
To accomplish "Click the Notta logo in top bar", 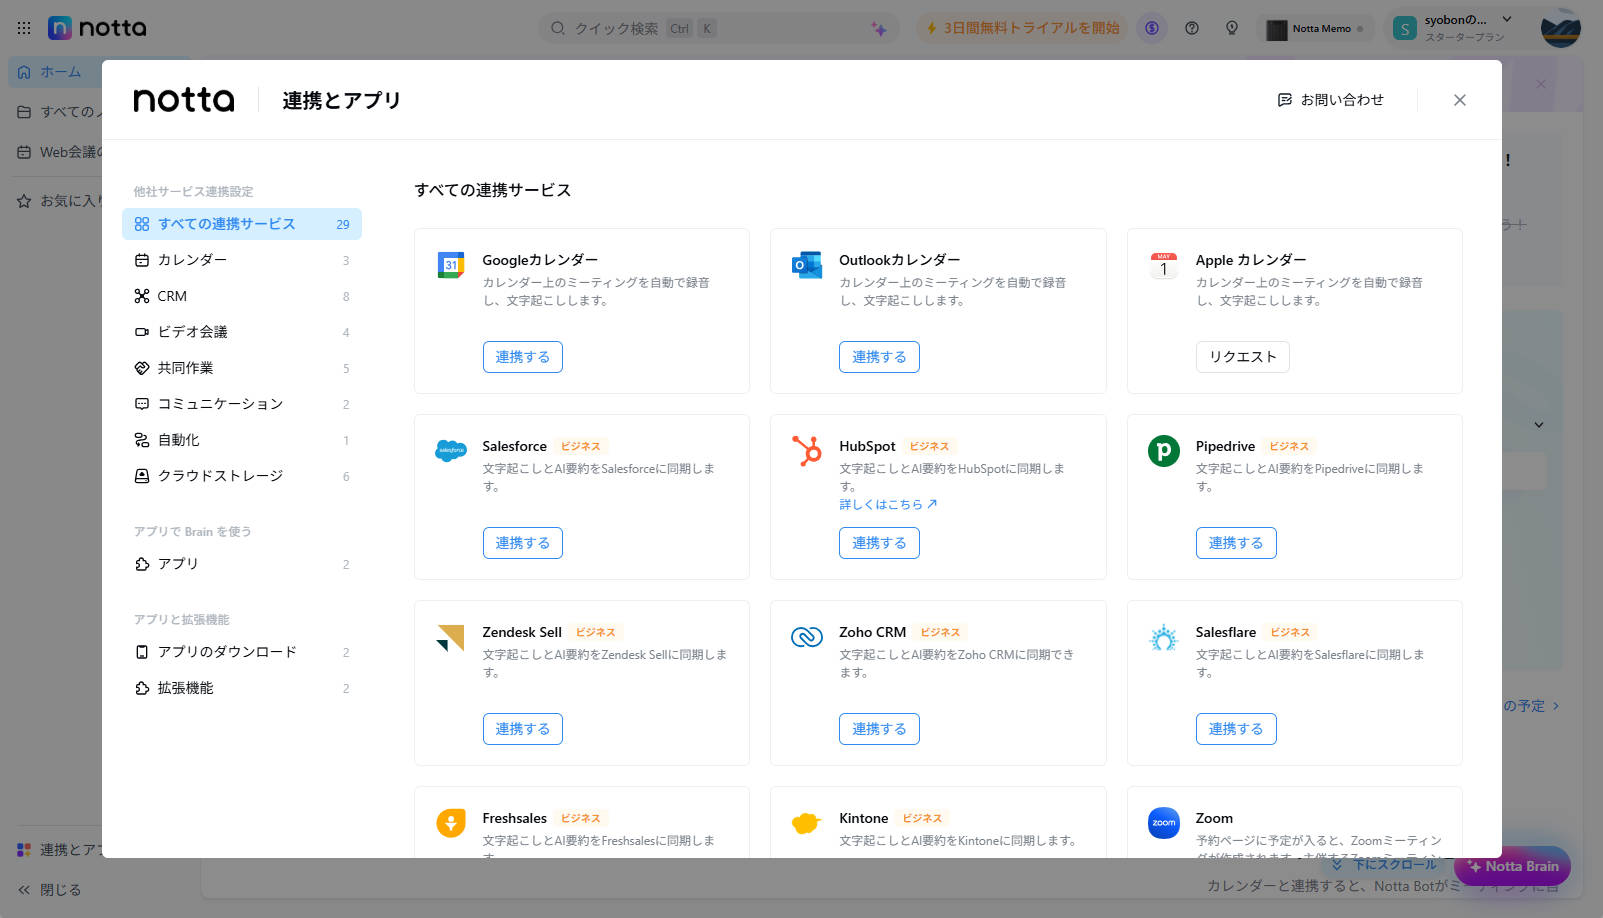I will tap(98, 28).
